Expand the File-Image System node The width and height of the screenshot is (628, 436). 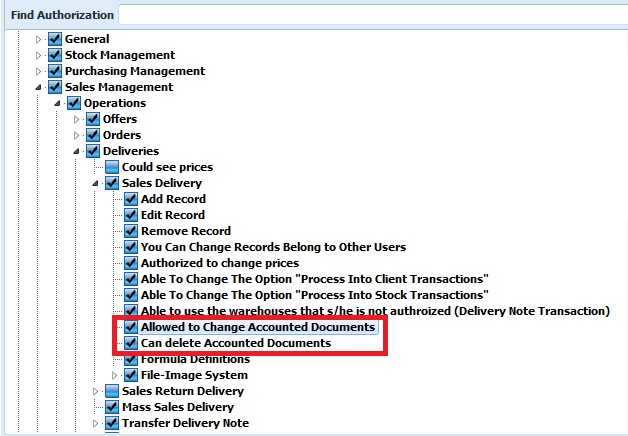(114, 376)
